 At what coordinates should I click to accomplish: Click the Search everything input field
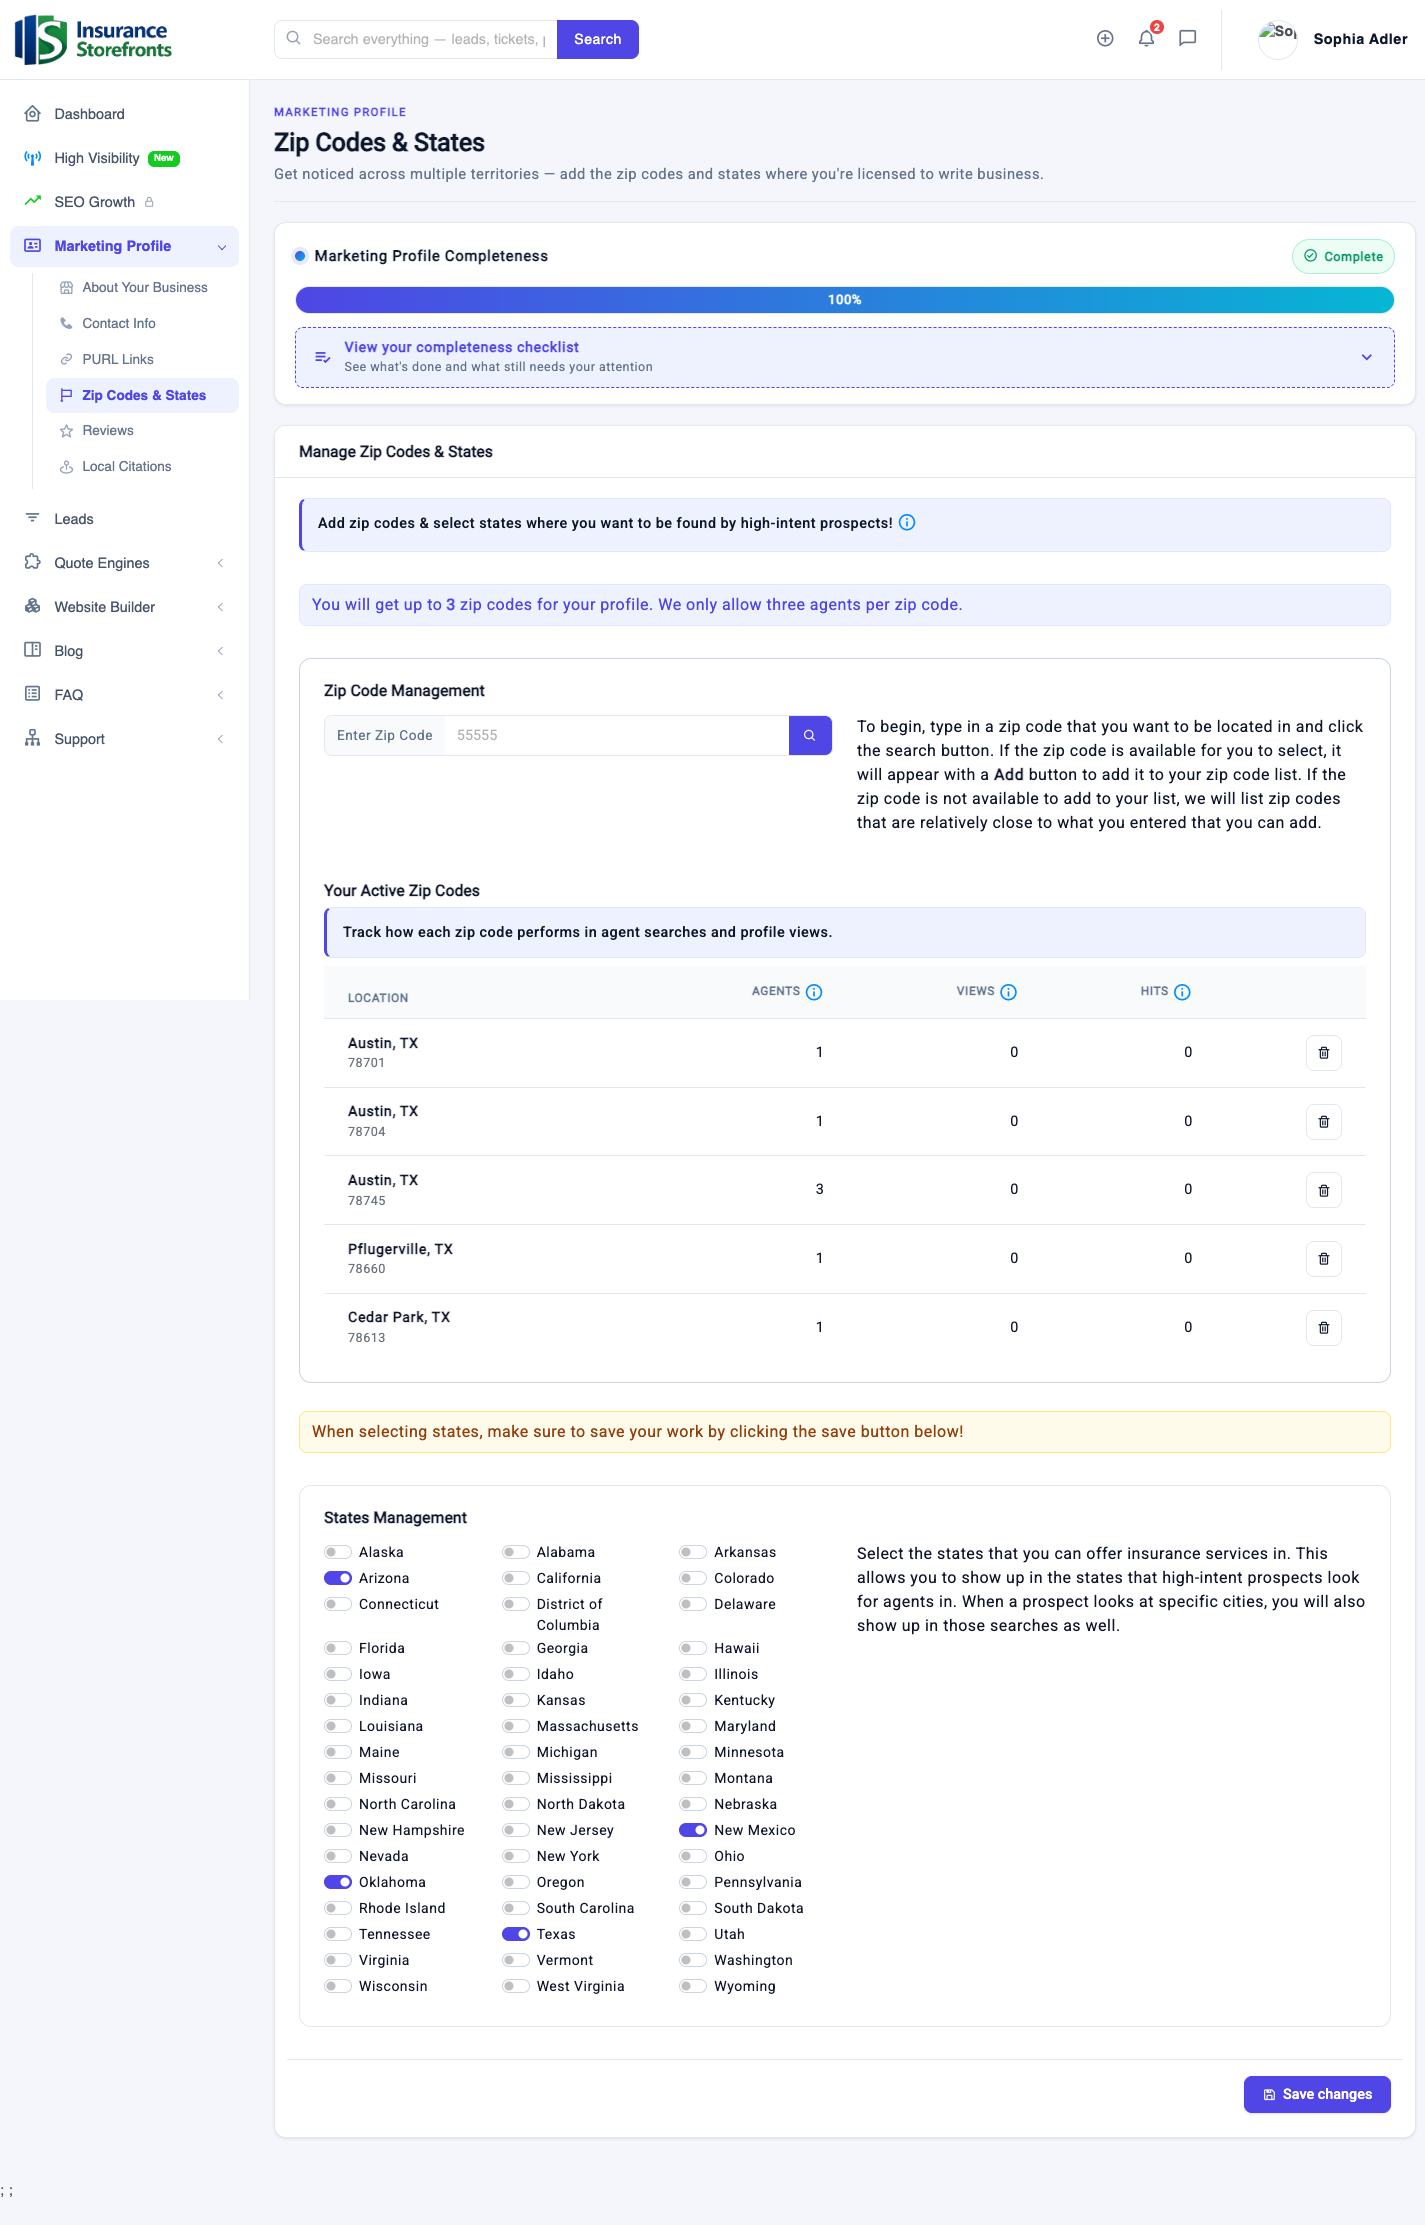pyautogui.click(x=416, y=39)
